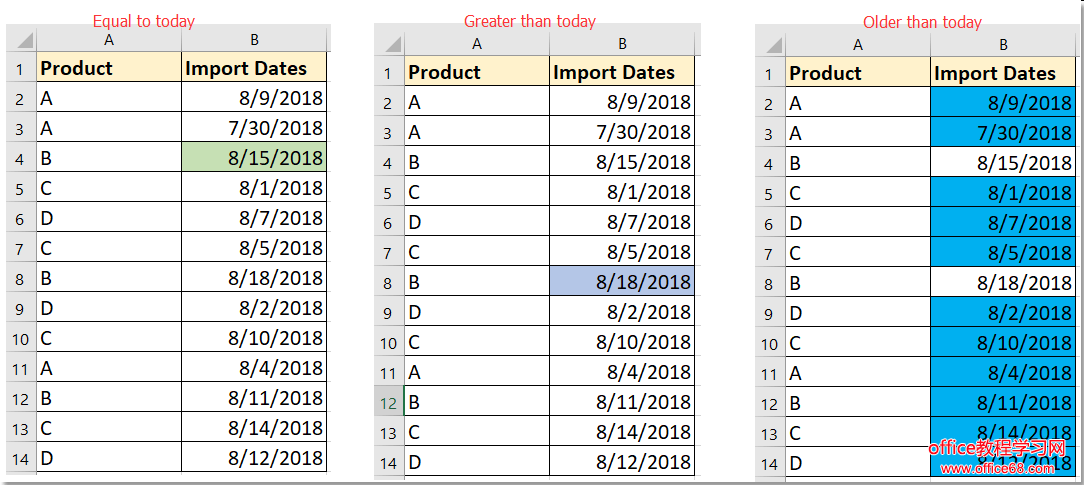The height and width of the screenshot is (485, 1084).
Task: Select row 12 header in the middle table
Action: 389,402
